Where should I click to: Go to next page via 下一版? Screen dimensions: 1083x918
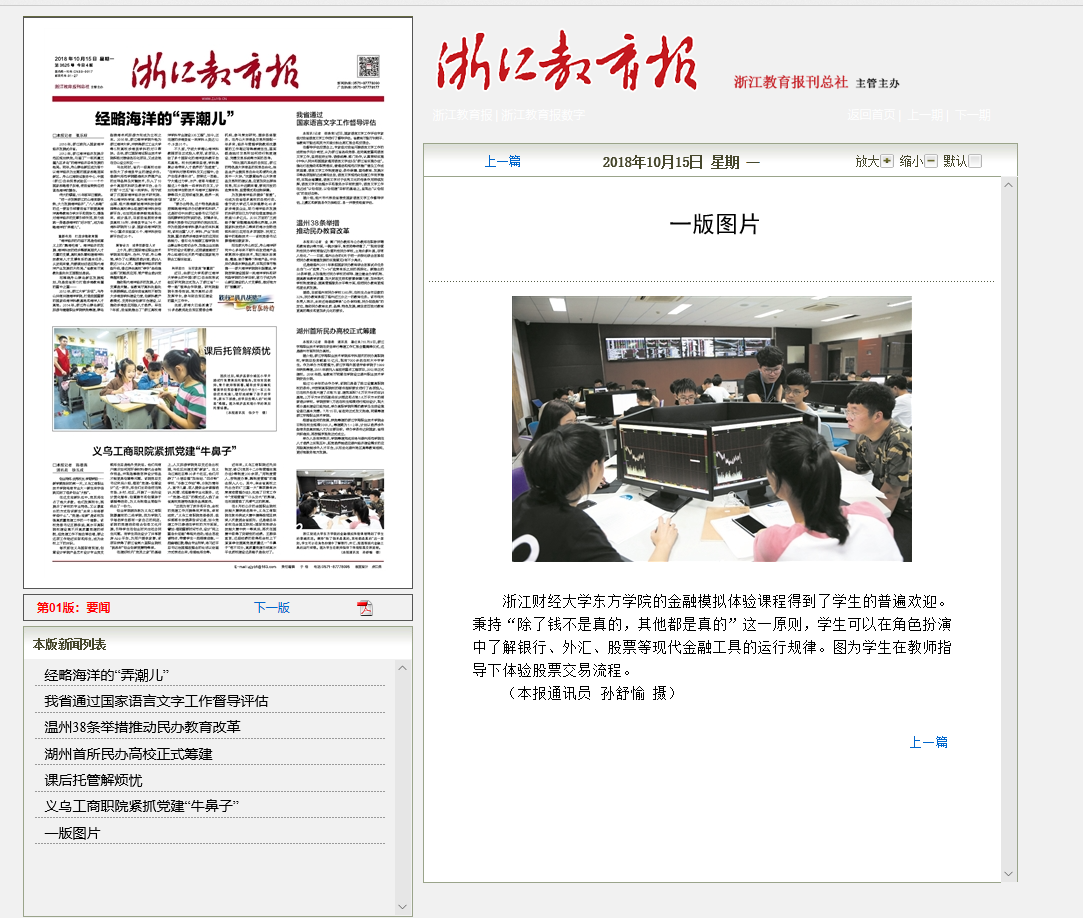(271, 608)
